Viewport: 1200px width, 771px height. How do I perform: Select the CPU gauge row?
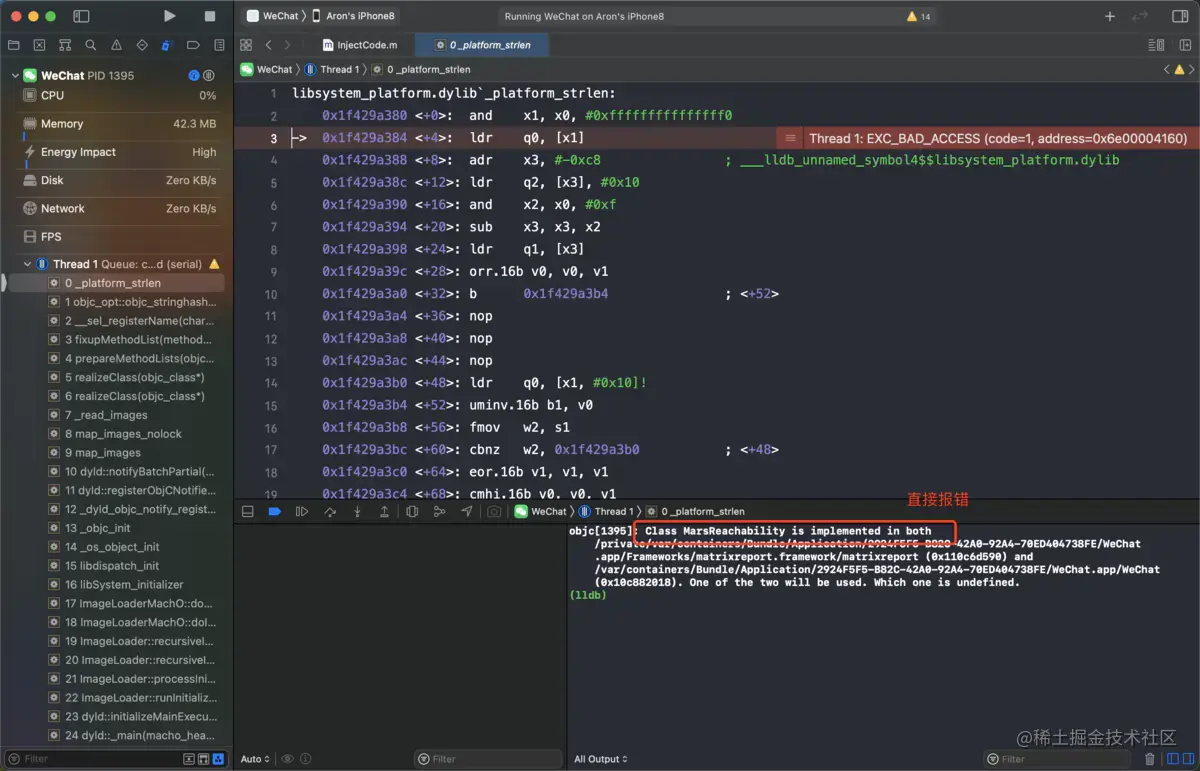point(120,95)
